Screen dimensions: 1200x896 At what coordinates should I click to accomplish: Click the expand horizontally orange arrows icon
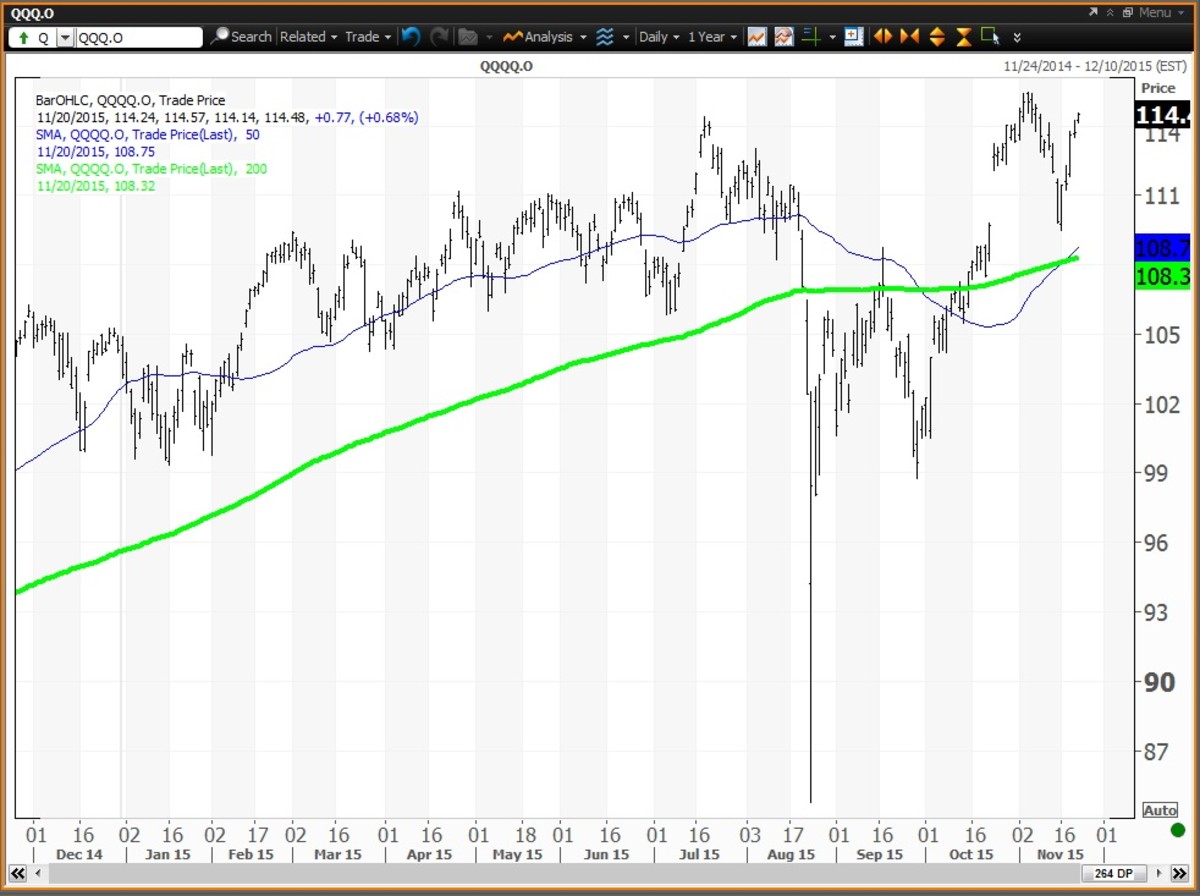tap(882, 37)
